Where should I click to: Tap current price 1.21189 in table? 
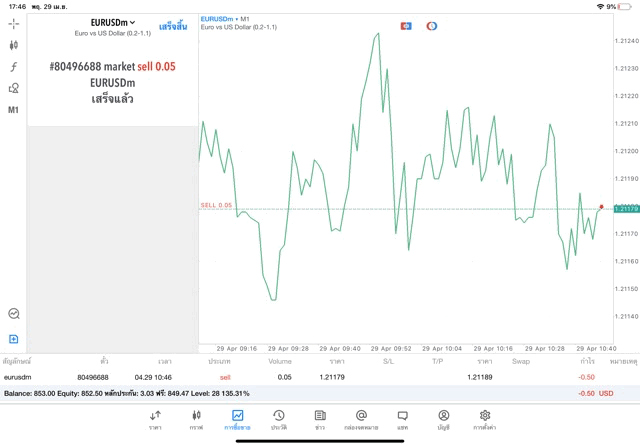point(480,377)
